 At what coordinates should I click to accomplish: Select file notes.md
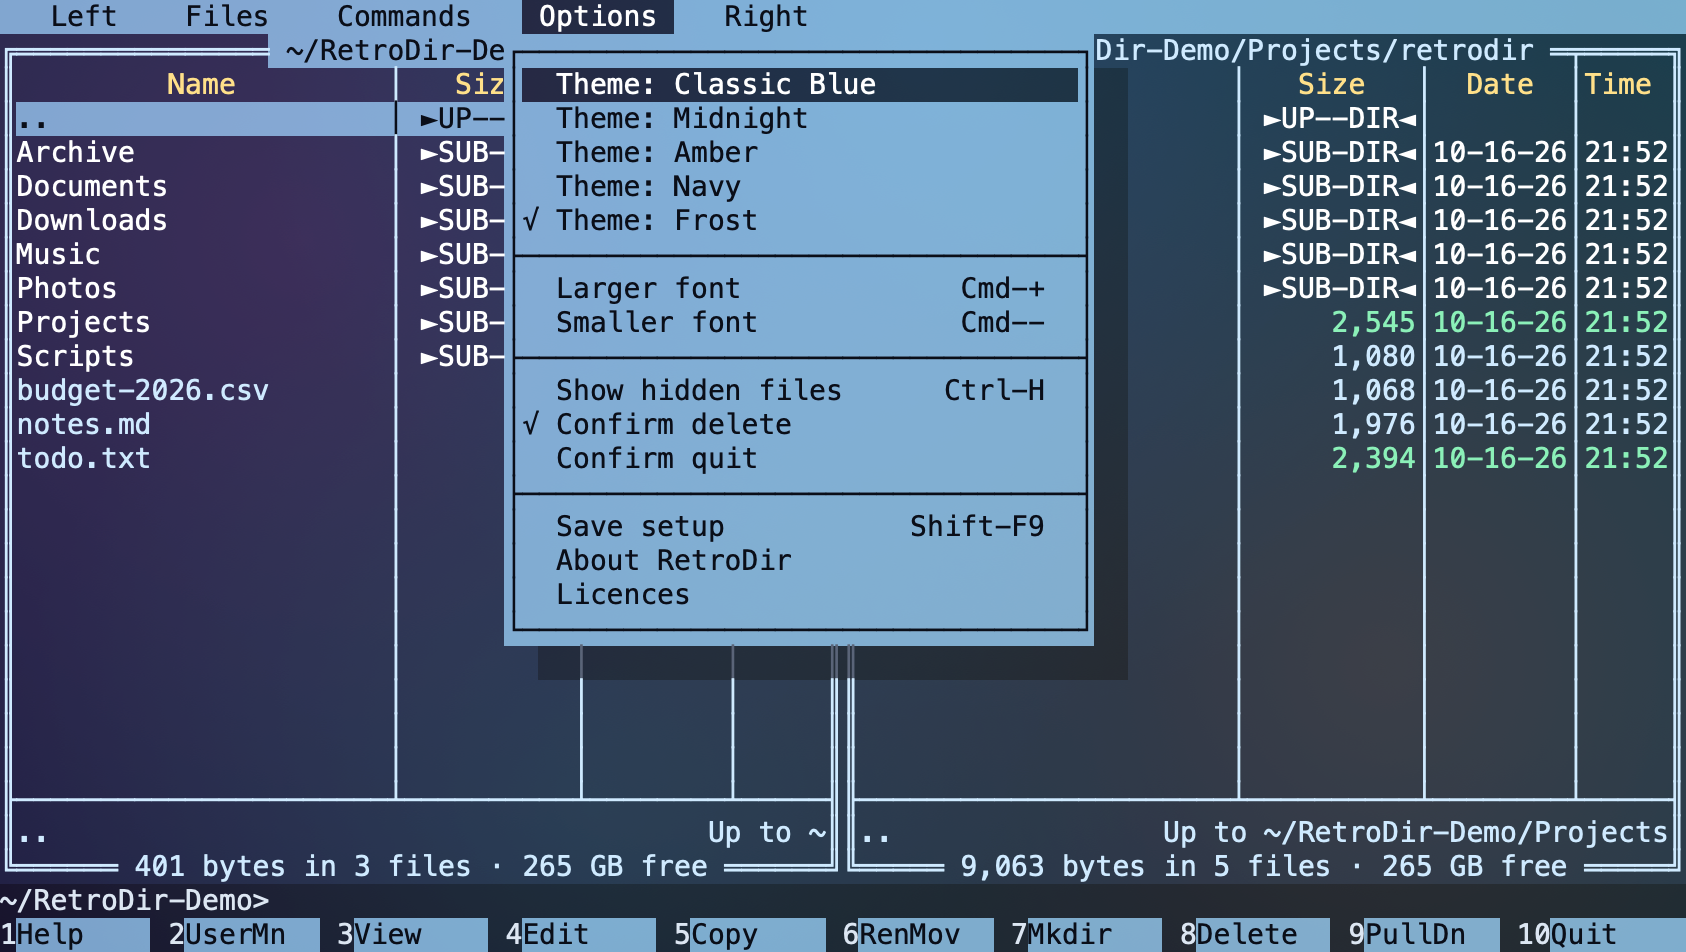pos(205,425)
